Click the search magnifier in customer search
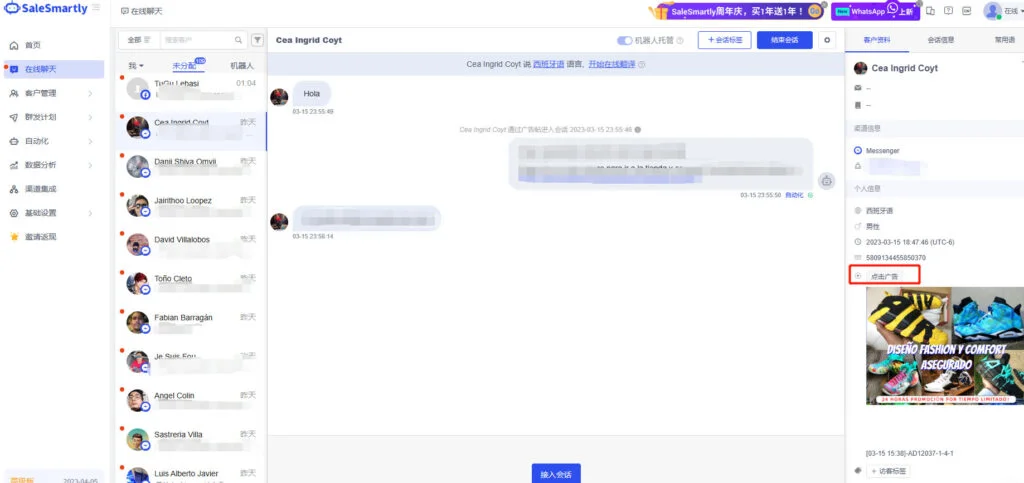 (x=238, y=40)
